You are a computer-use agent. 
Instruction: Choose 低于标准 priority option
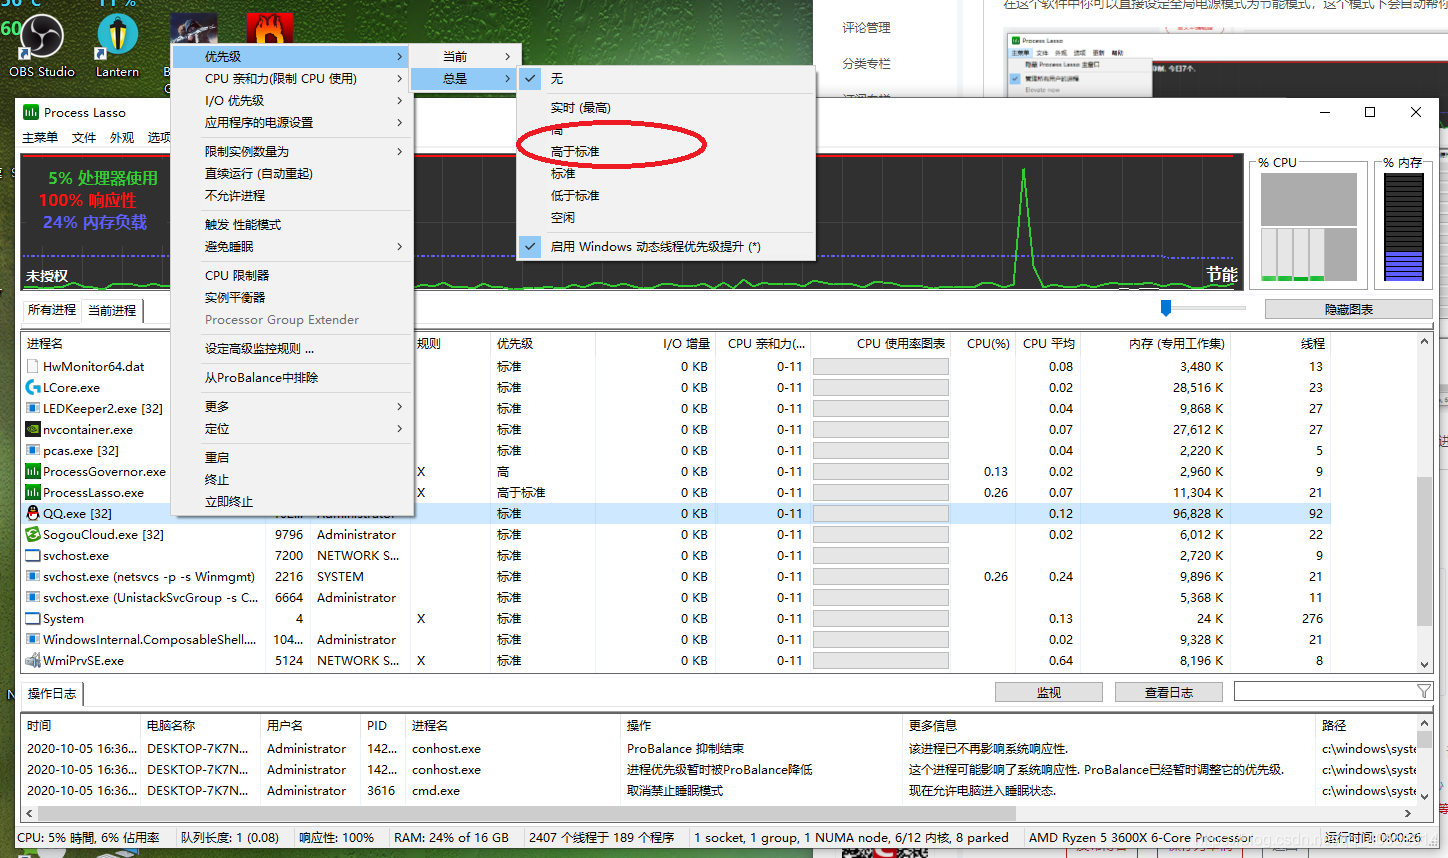click(x=666, y=196)
